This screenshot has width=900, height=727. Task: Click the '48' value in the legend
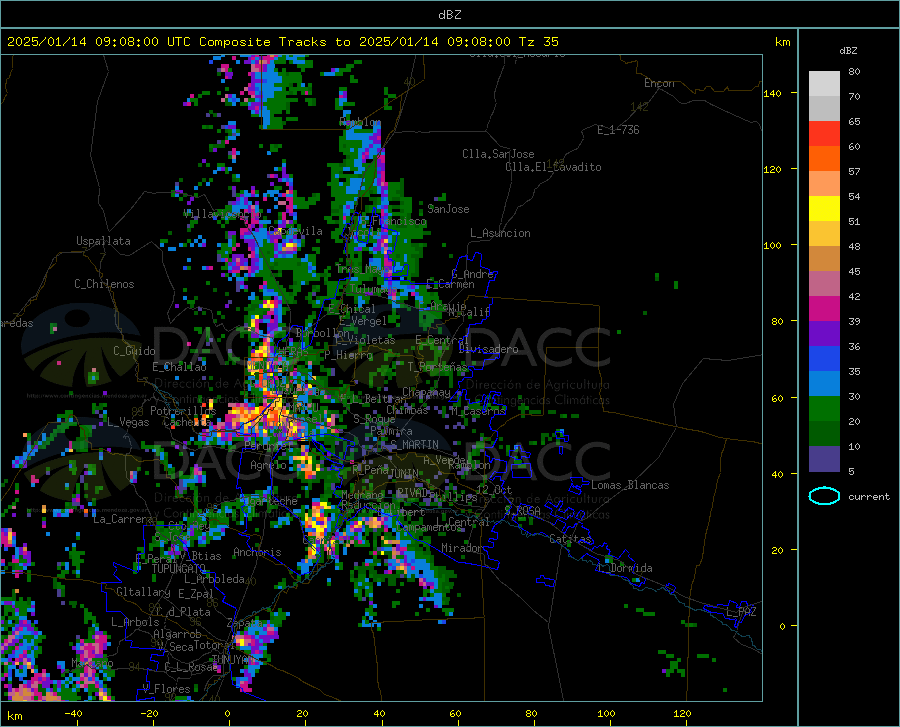click(x=854, y=246)
